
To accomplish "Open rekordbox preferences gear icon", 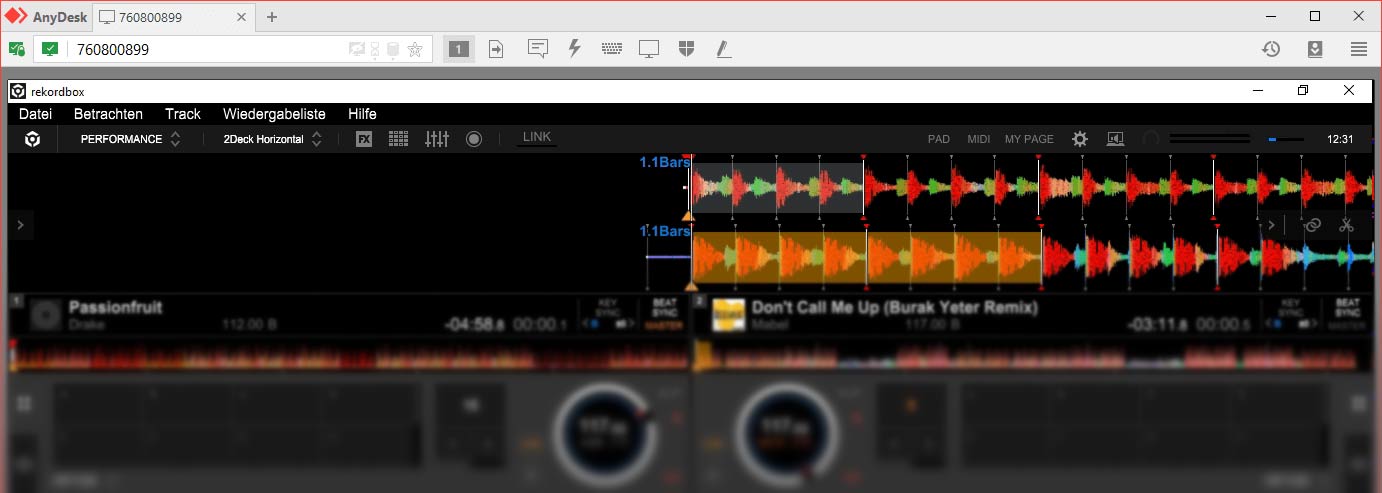I will 1080,139.
